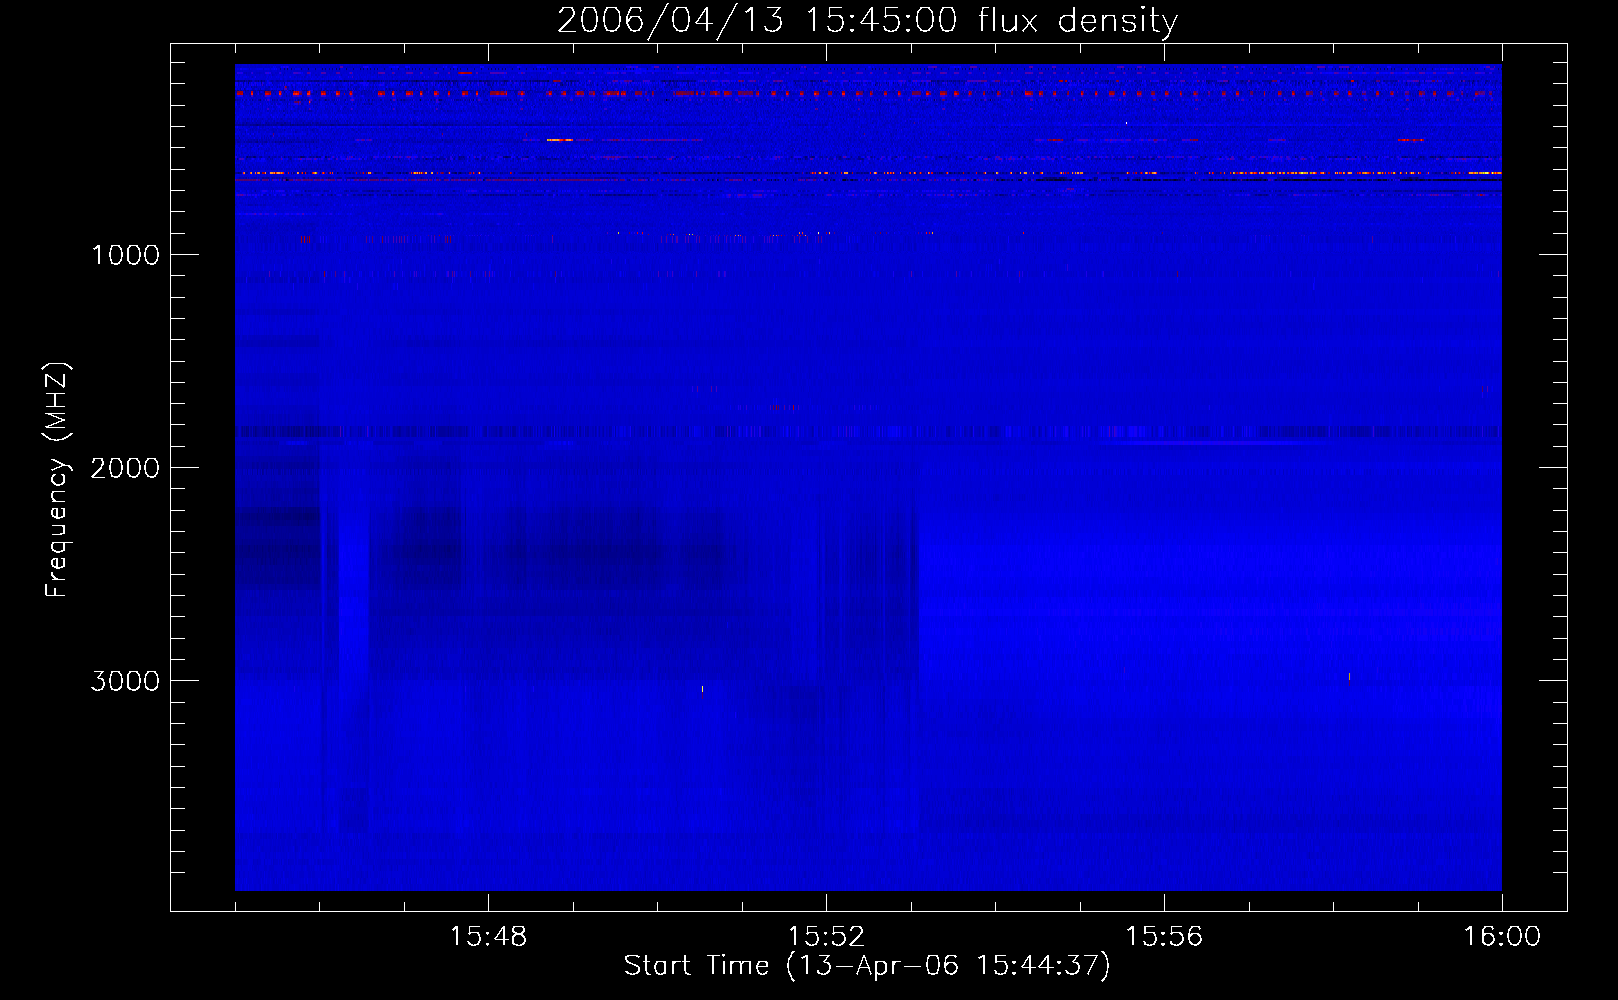The image size is (1618, 1000).
Task: Click the "Frequency (MHZ)" axis label
Action: (x=57, y=480)
